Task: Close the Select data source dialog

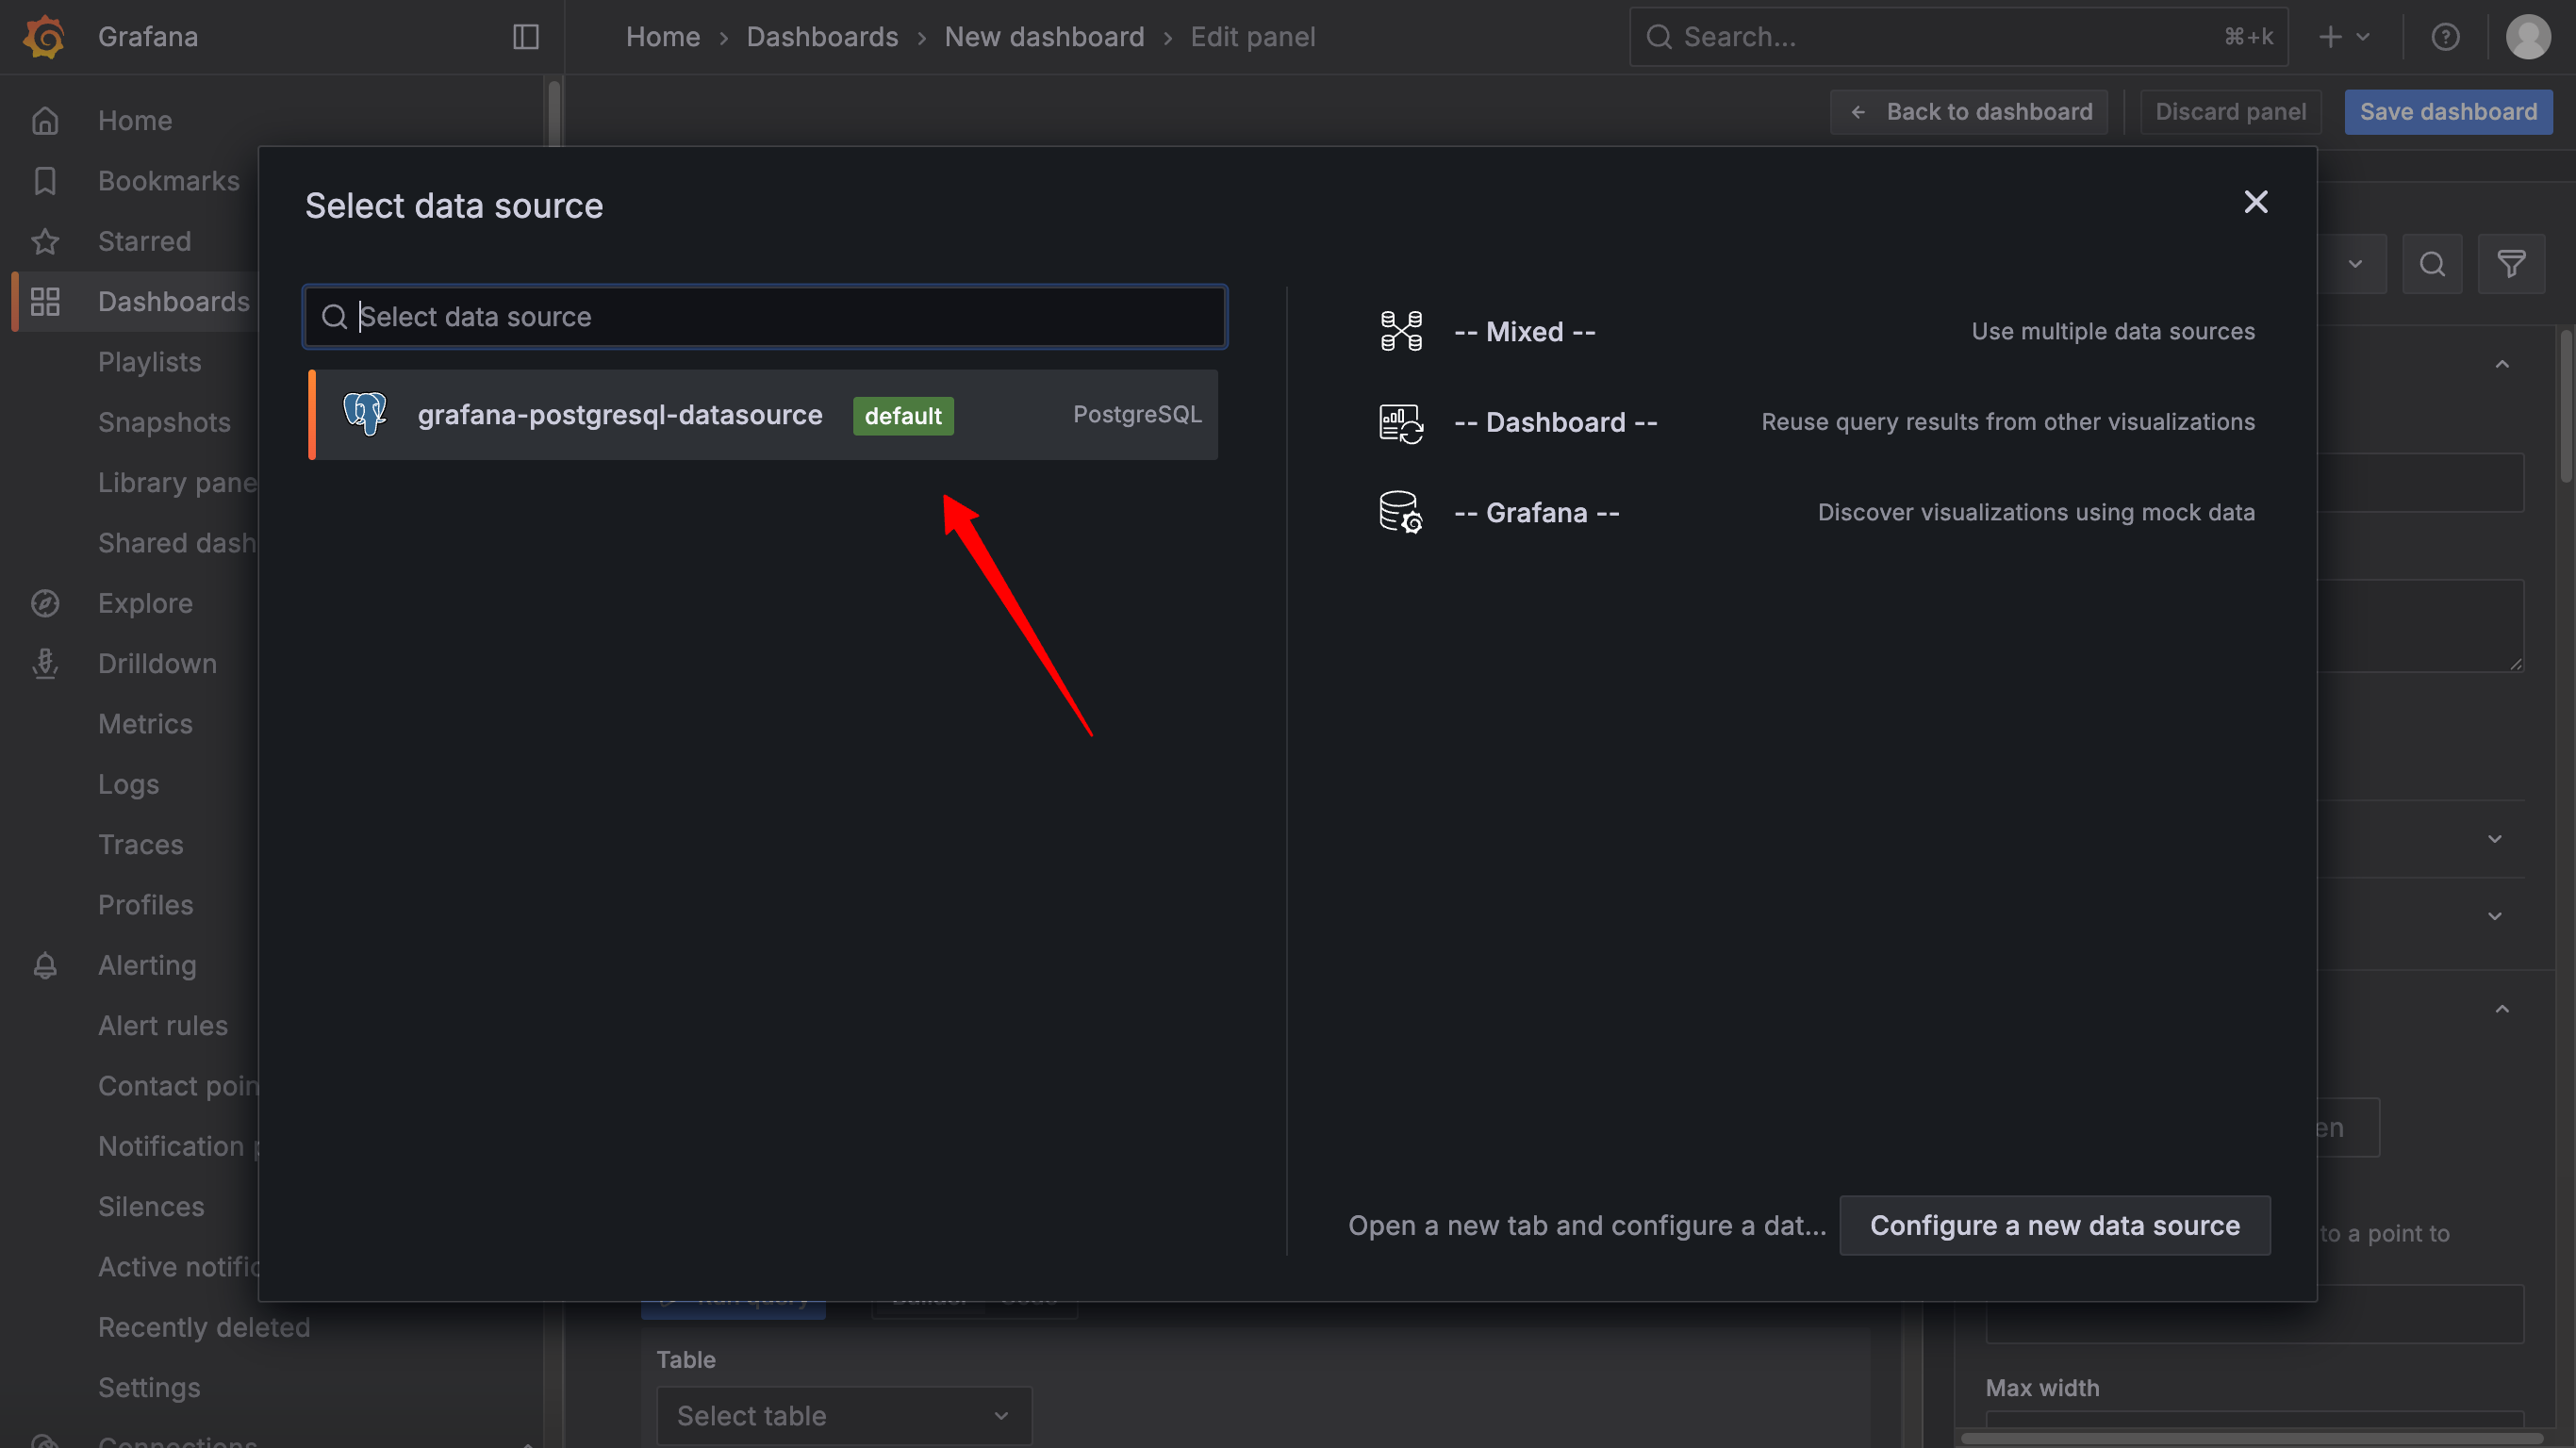Action: [x=2255, y=202]
